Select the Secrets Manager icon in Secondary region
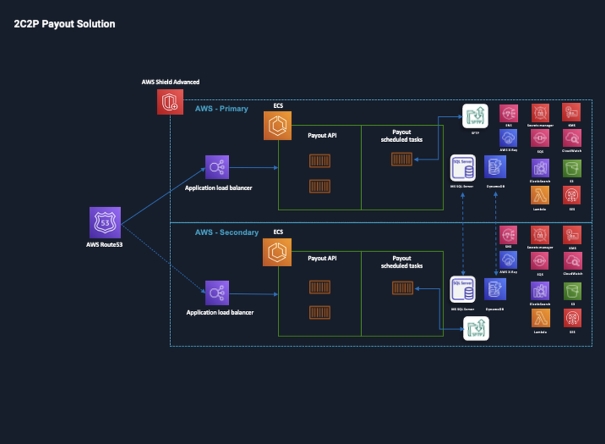The height and width of the screenshot is (444, 605). click(x=540, y=234)
